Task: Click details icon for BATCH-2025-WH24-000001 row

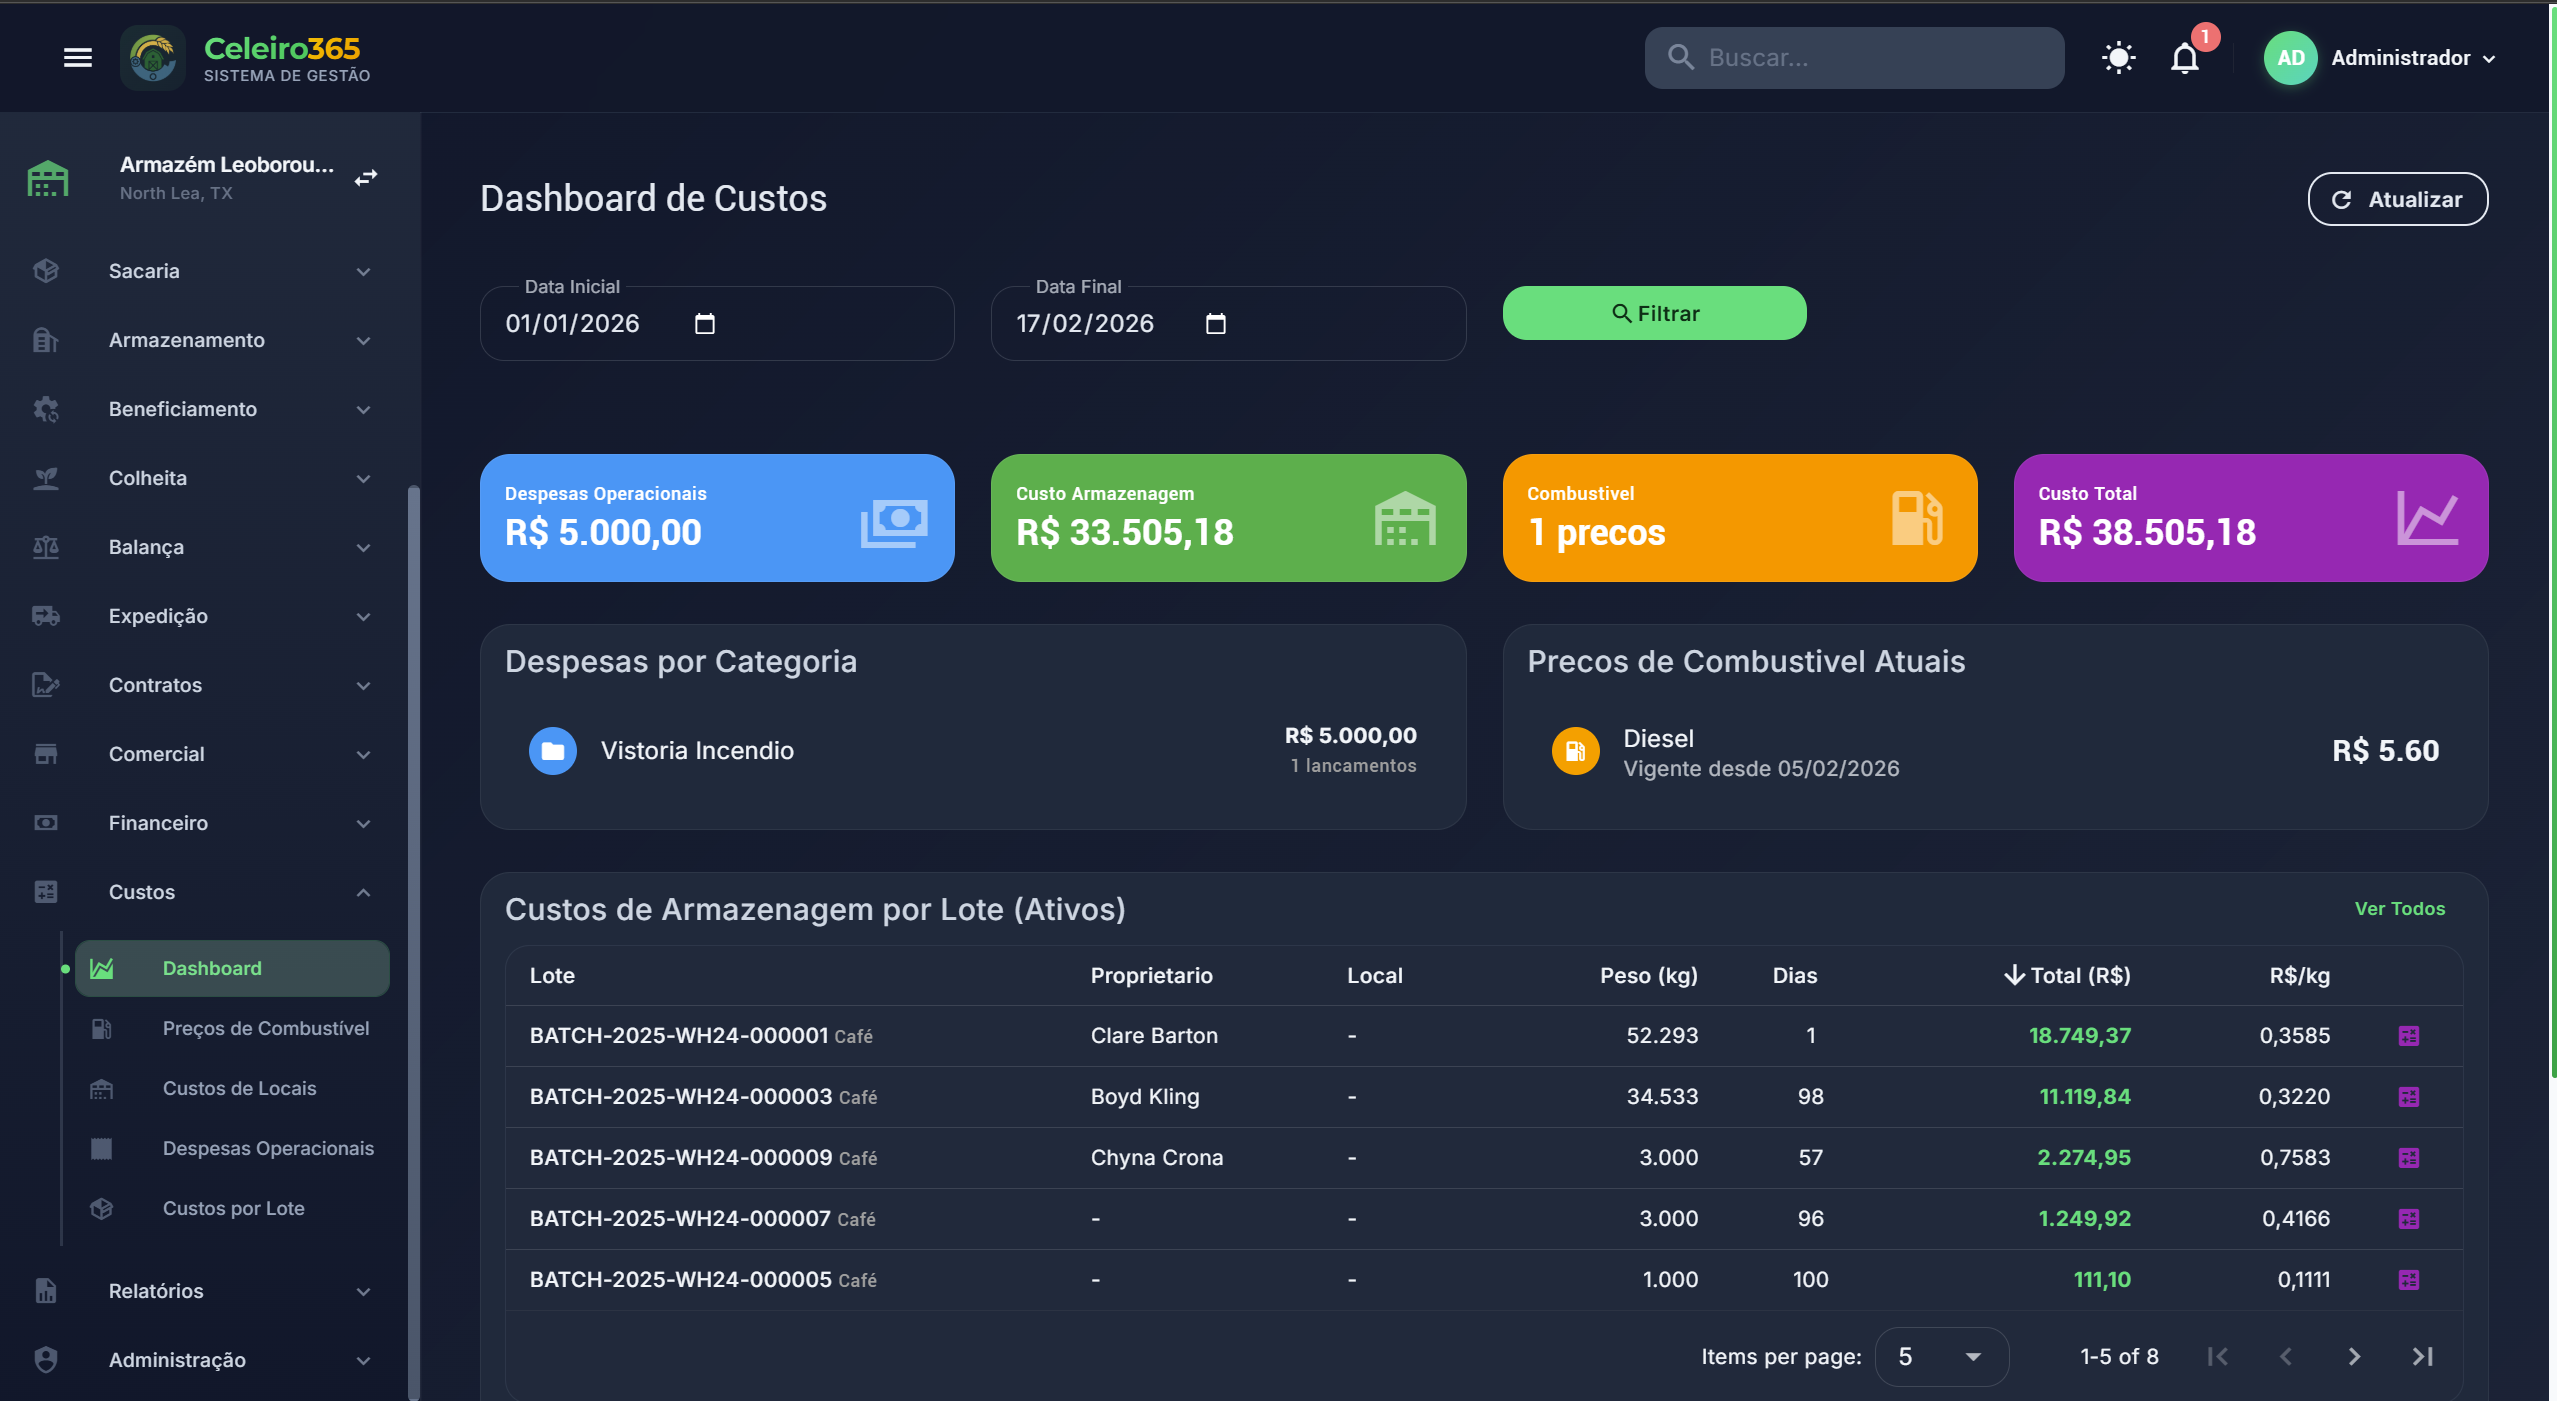Action: pos(2408,1036)
